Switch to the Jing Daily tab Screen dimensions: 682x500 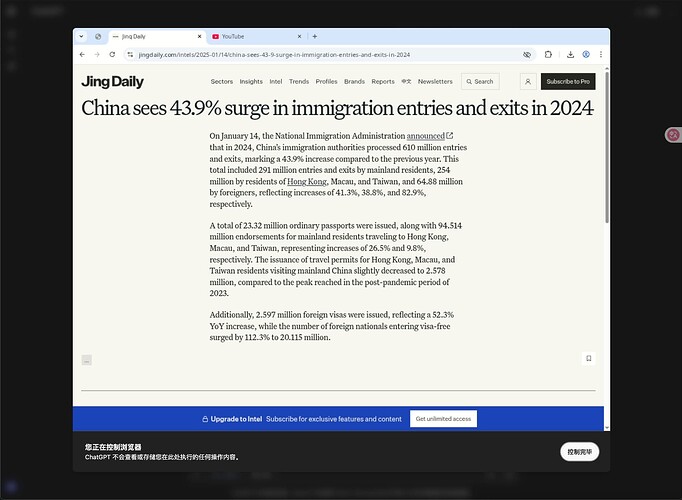point(157,37)
